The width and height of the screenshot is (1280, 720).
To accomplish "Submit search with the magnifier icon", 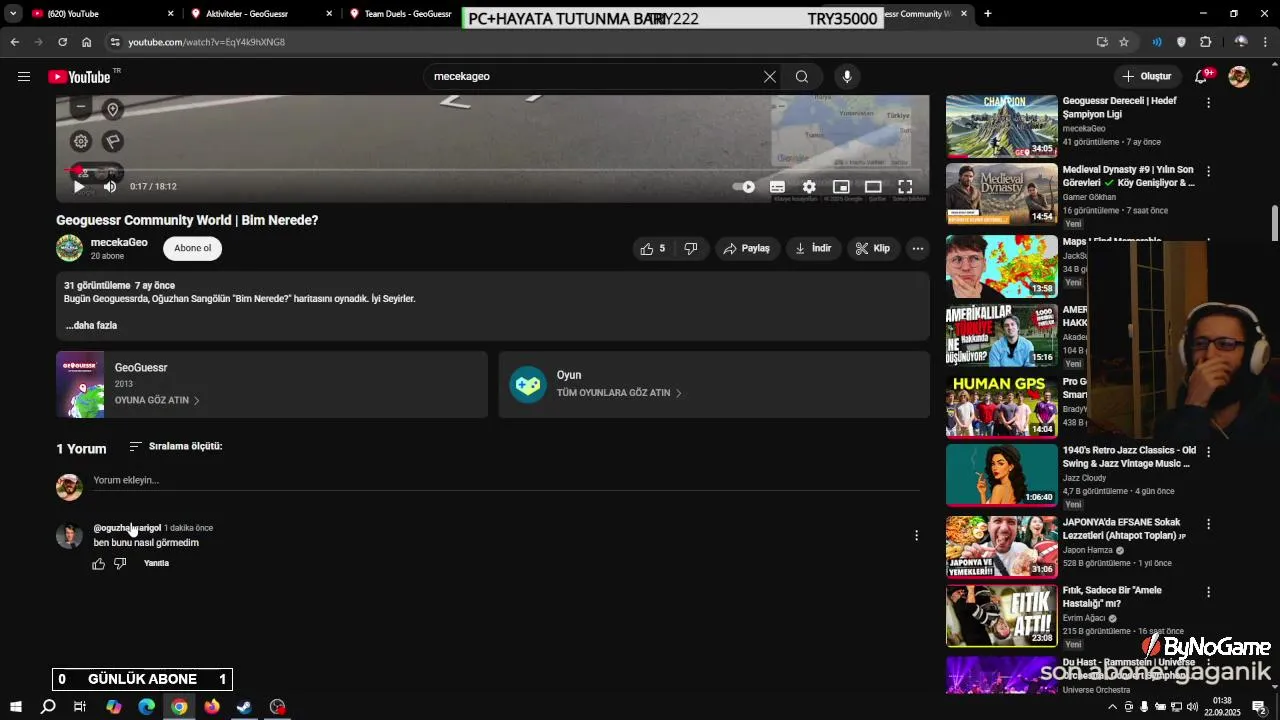I will pos(802,76).
